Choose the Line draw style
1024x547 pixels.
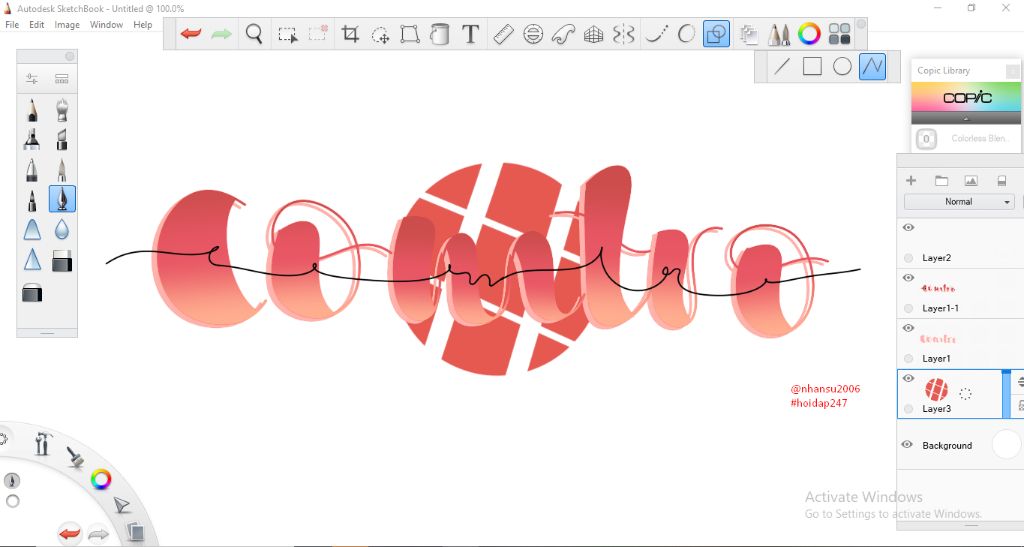click(x=782, y=66)
